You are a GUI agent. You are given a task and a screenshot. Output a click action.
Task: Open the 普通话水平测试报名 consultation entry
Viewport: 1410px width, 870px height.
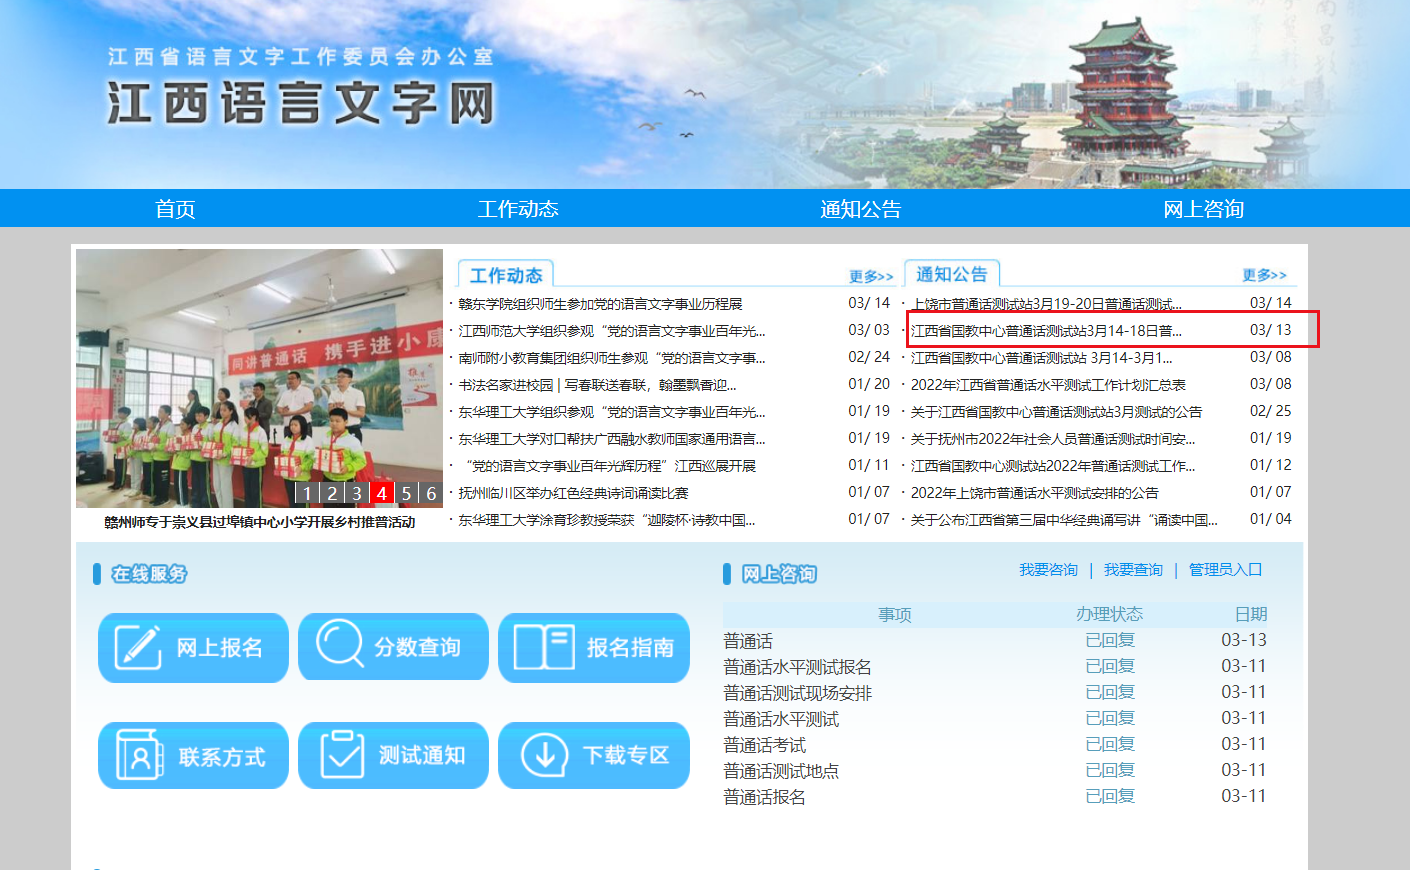tap(797, 667)
